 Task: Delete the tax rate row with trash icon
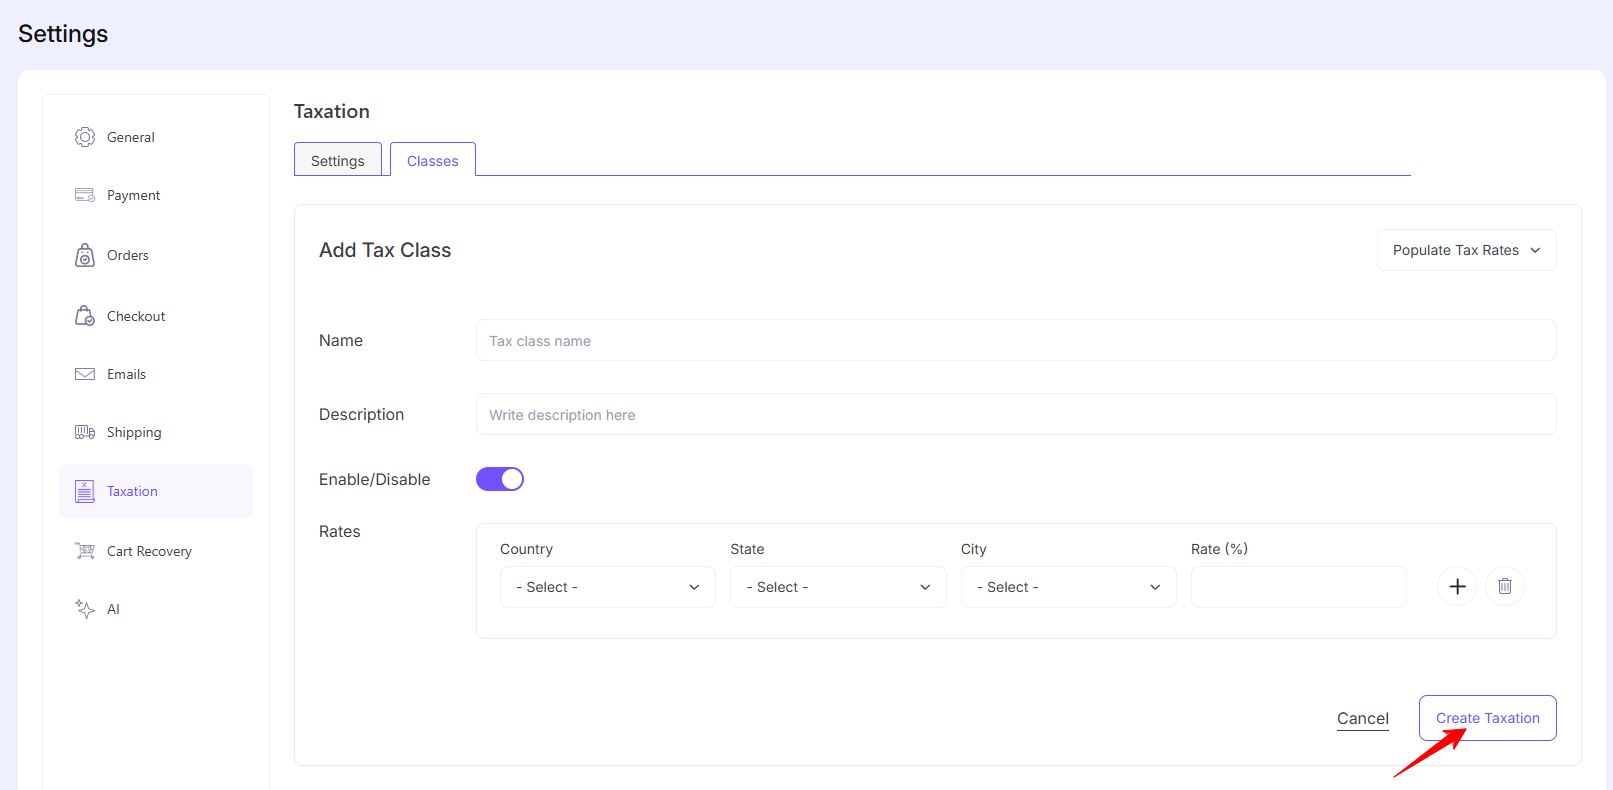coord(1505,587)
